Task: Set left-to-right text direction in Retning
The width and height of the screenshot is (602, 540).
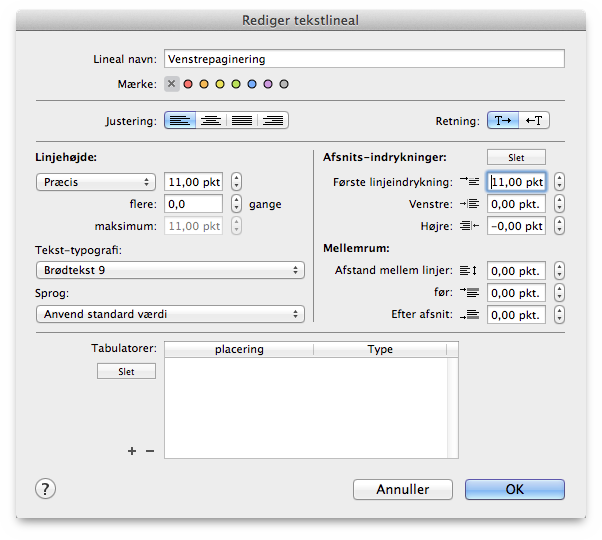Action: pyautogui.click(x=503, y=121)
